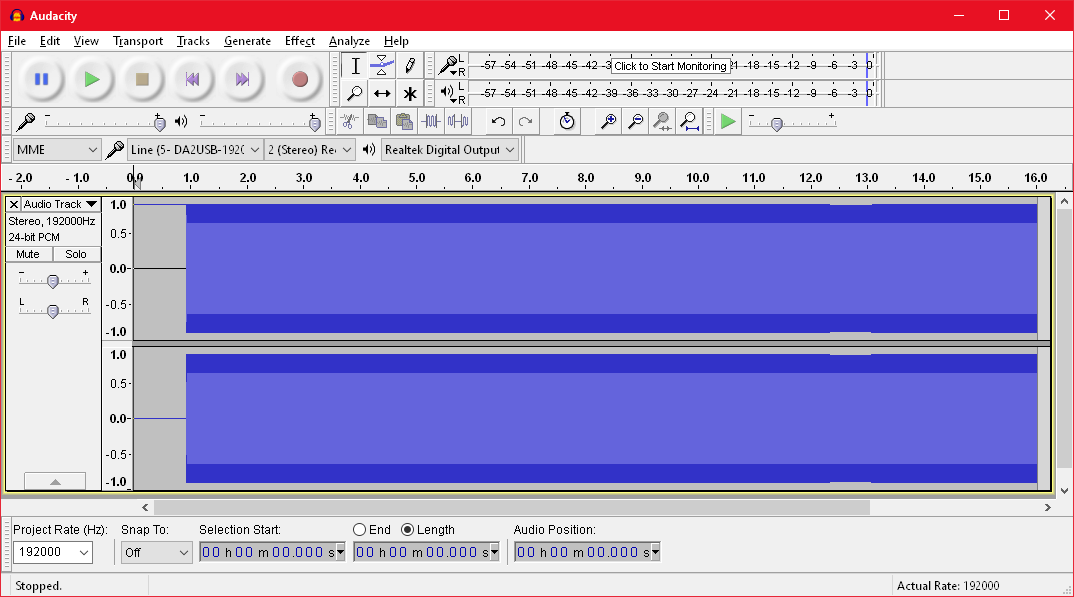Image resolution: width=1074 pixels, height=597 pixels.
Task: Click the Trim Audio icon
Action: pyautogui.click(x=431, y=122)
